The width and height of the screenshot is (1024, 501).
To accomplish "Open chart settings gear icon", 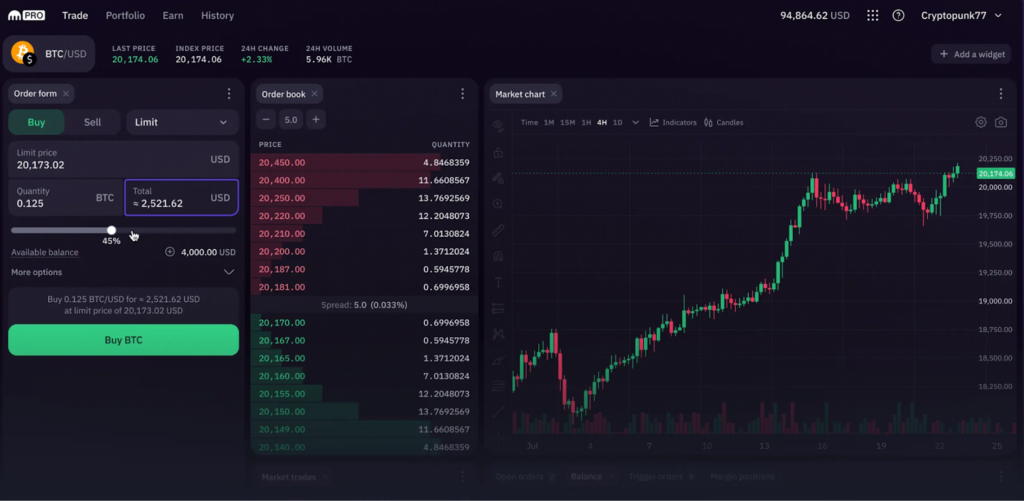I will [980, 122].
